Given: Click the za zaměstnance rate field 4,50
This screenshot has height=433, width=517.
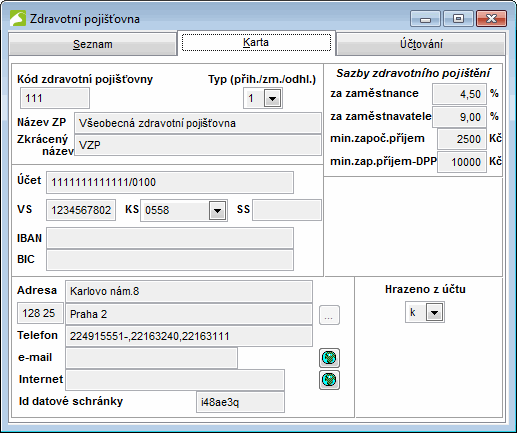Looking at the screenshot, I should pyautogui.click(x=459, y=94).
